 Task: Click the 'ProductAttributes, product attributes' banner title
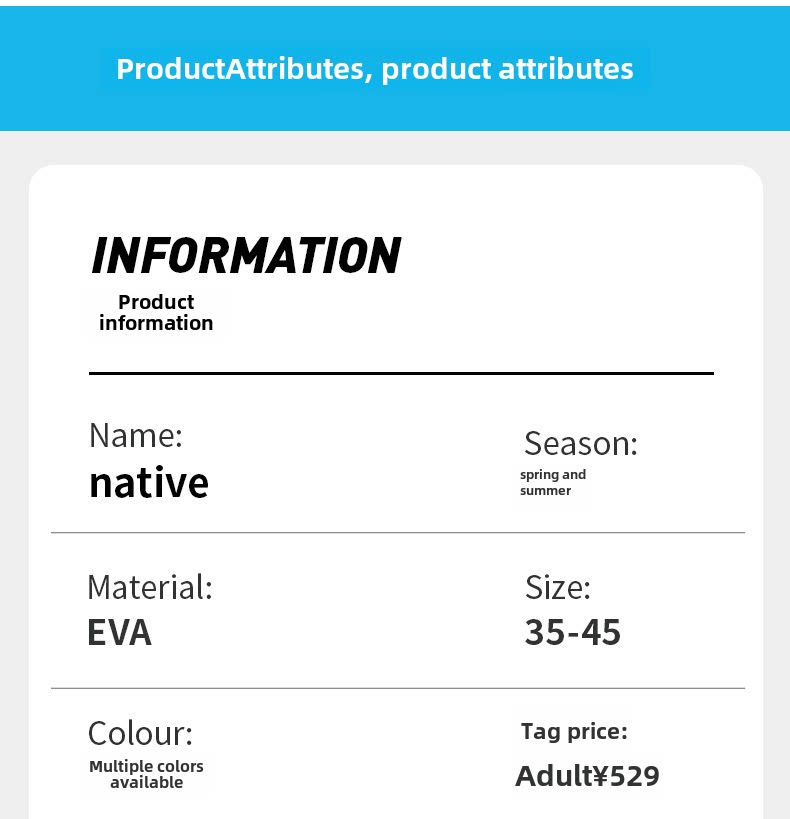click(374, 69)
